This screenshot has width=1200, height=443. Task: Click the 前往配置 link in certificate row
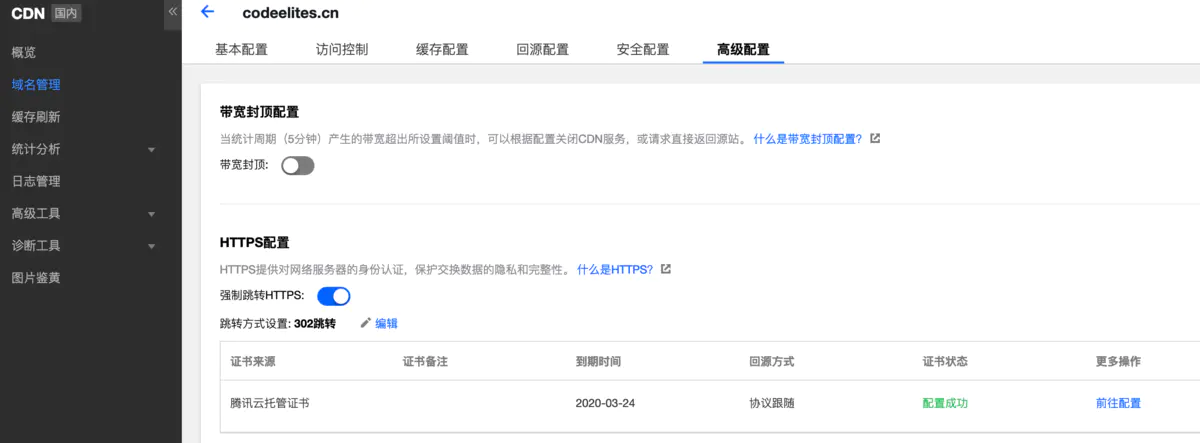pyautogui.click(x=1118, y=403)
